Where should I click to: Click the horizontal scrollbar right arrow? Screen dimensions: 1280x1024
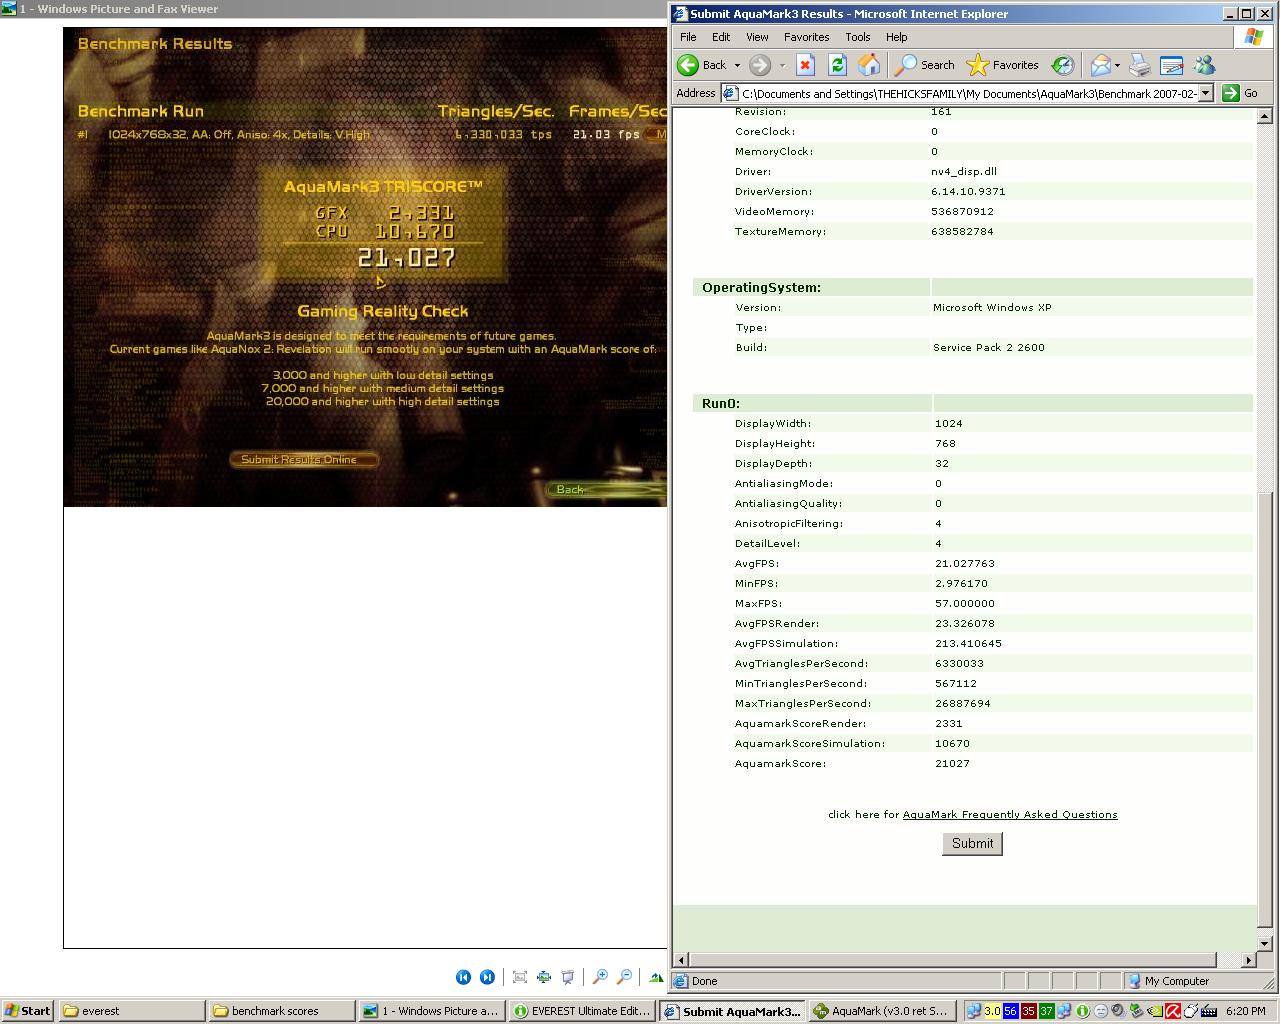click(1248, 960)
